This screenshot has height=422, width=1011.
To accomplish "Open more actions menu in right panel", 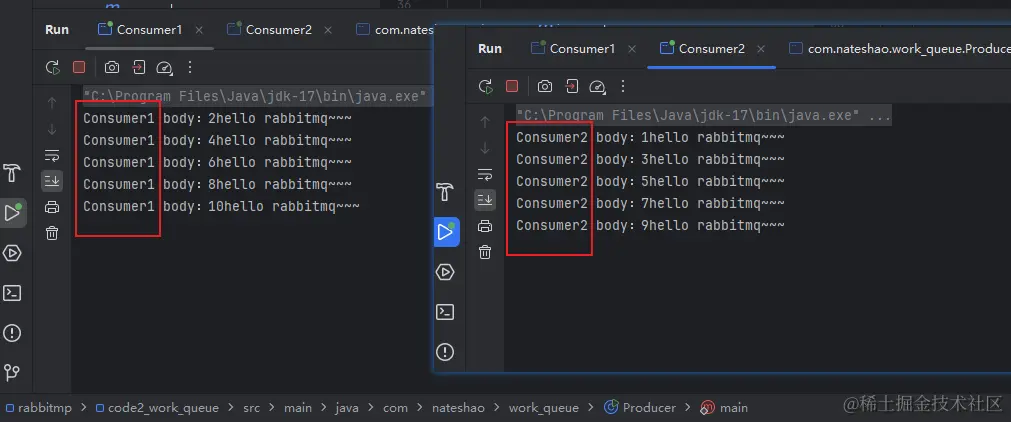I will click(623, 86).
